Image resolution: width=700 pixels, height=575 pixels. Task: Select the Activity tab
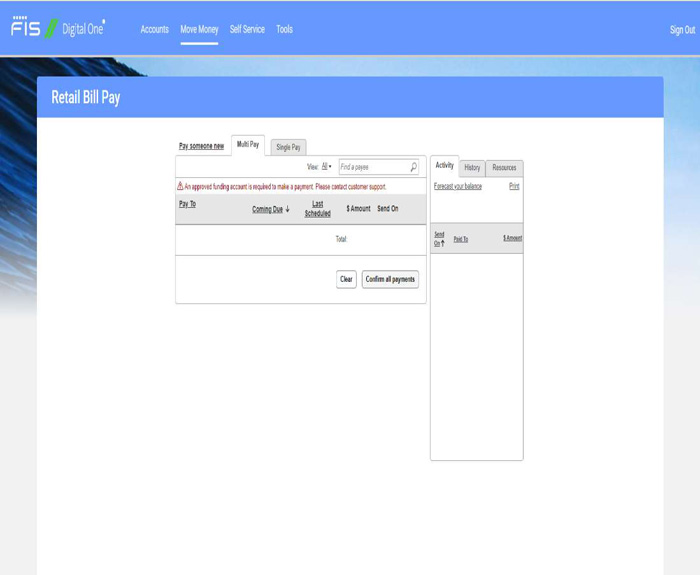(x=444, y=166)
